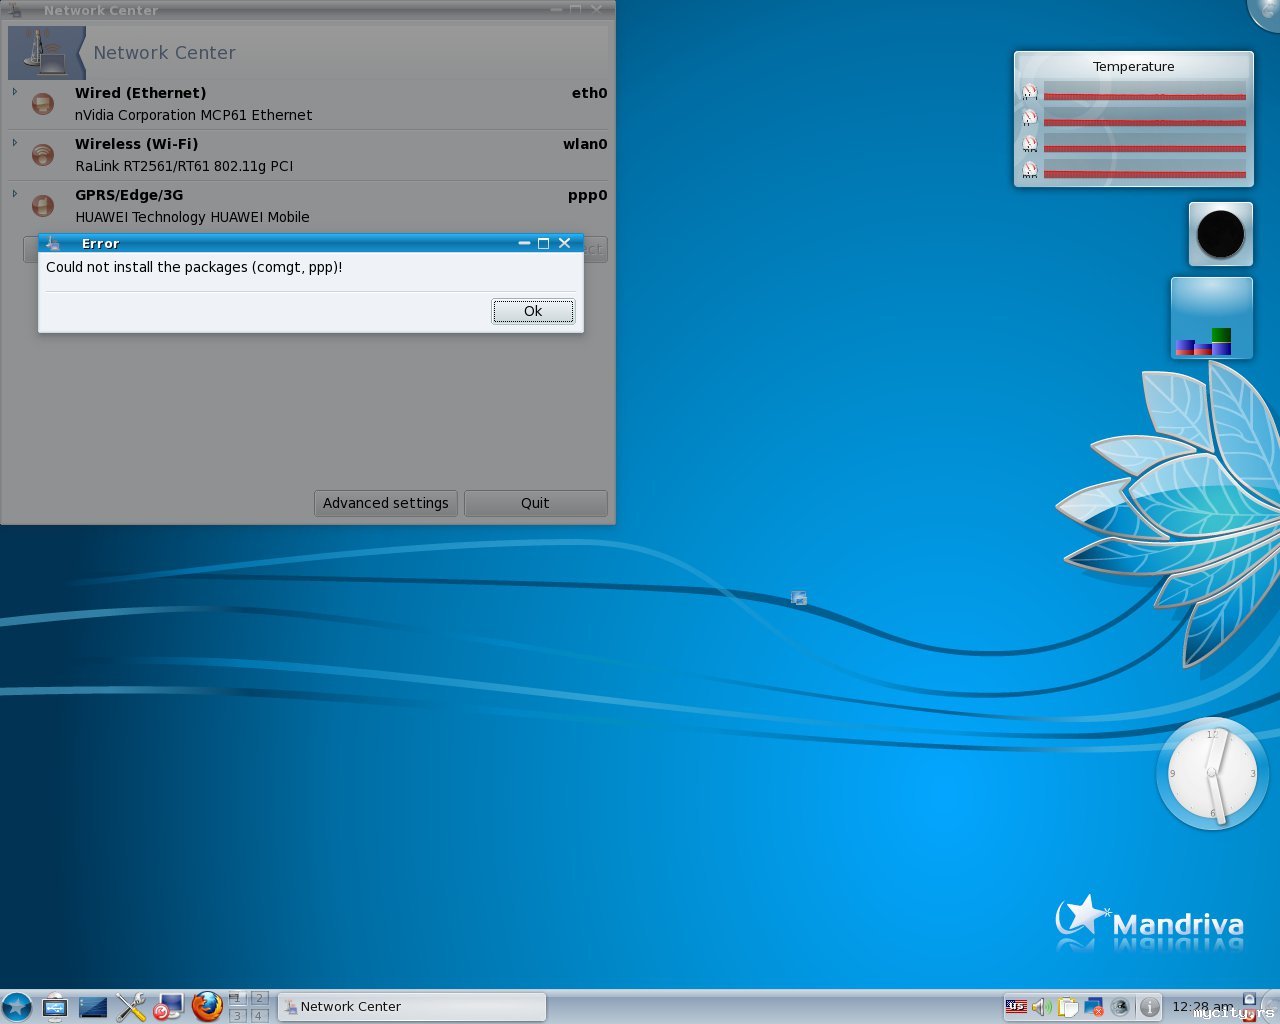Click the 12:28 am digital clock
Screen dimensions: 1280x1024
tap(1203, 1007)
